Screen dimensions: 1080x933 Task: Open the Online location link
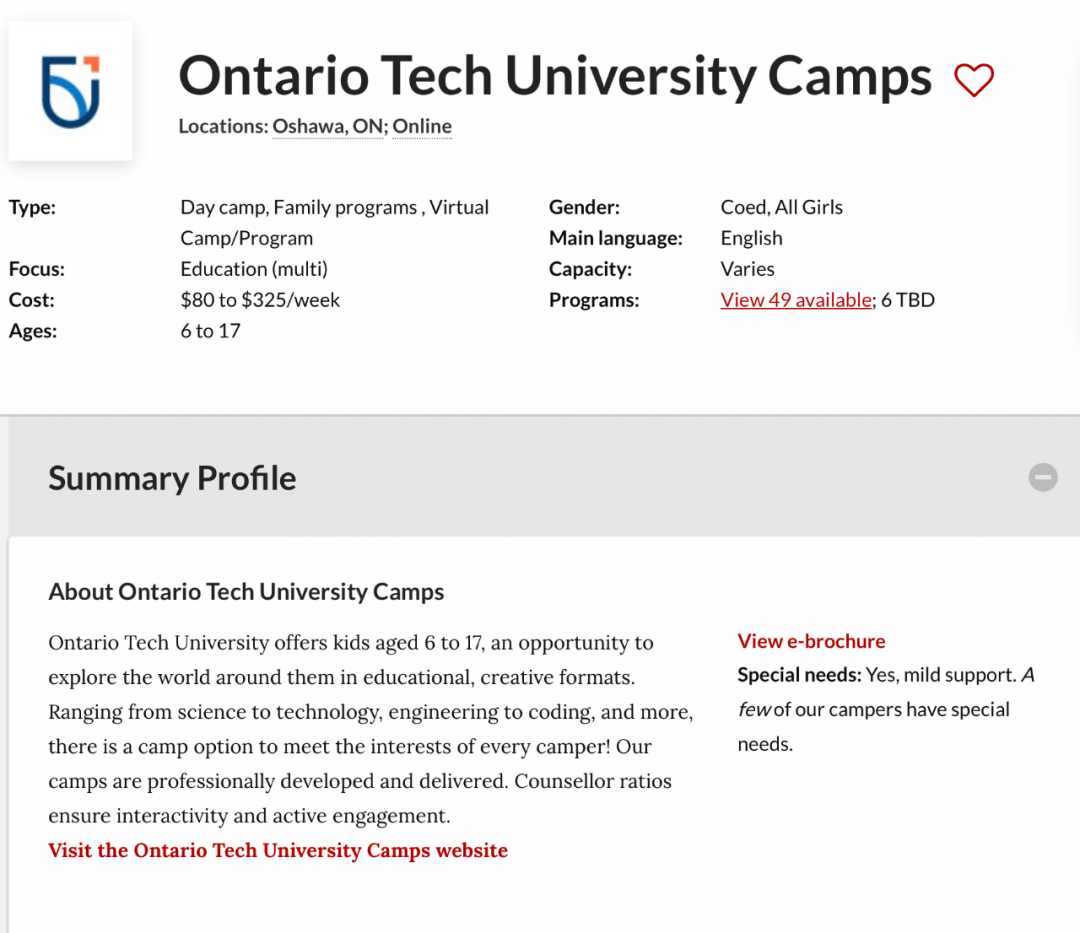pos(422,127)
